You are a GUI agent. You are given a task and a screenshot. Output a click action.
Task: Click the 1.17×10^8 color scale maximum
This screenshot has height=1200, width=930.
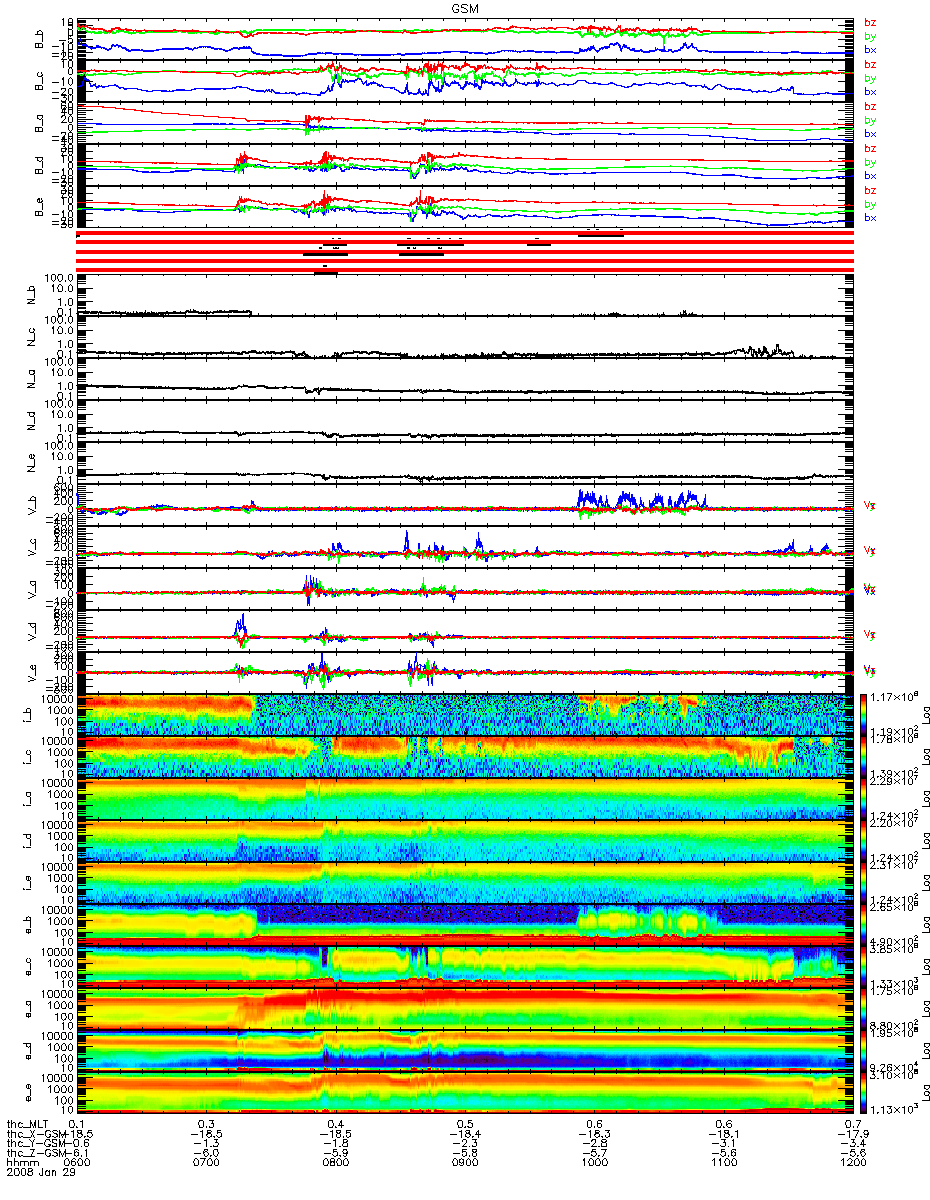click(892, 696)
